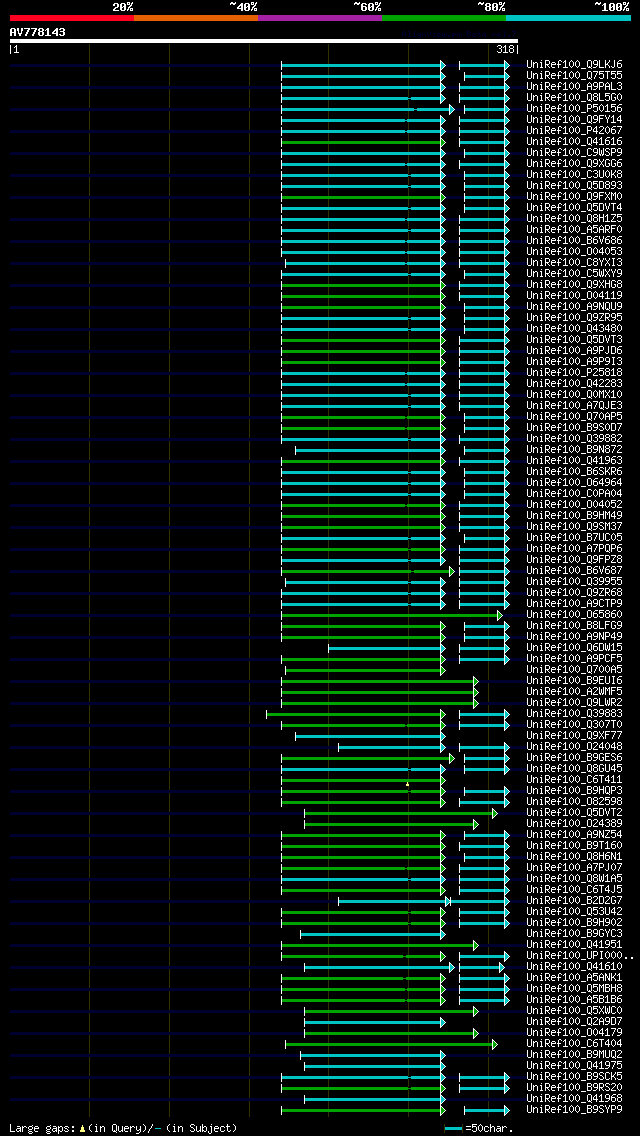Click label UniRef100_P25818

click(x=574, y=372)
